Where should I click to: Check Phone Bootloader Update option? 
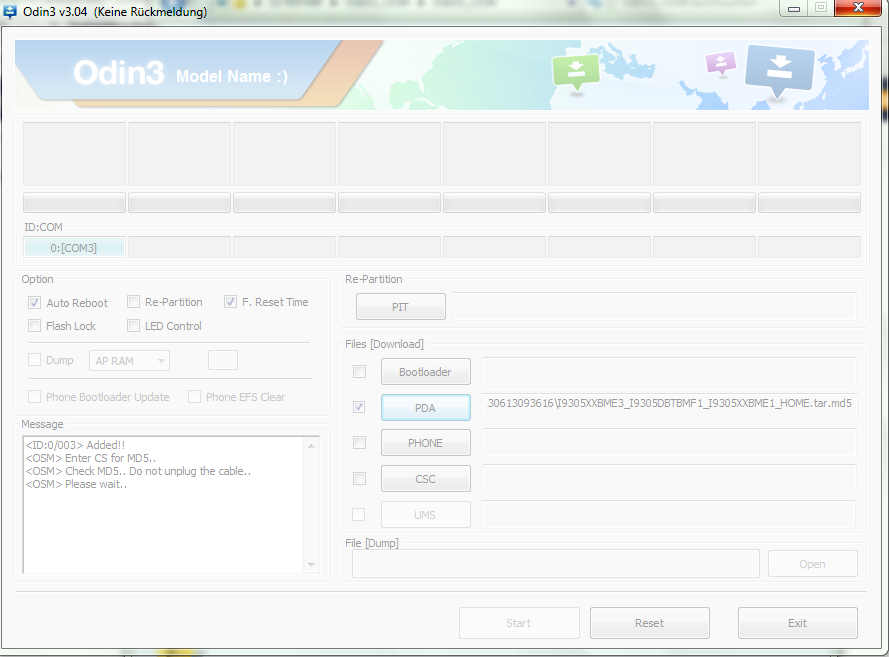(x=35, y=397)
